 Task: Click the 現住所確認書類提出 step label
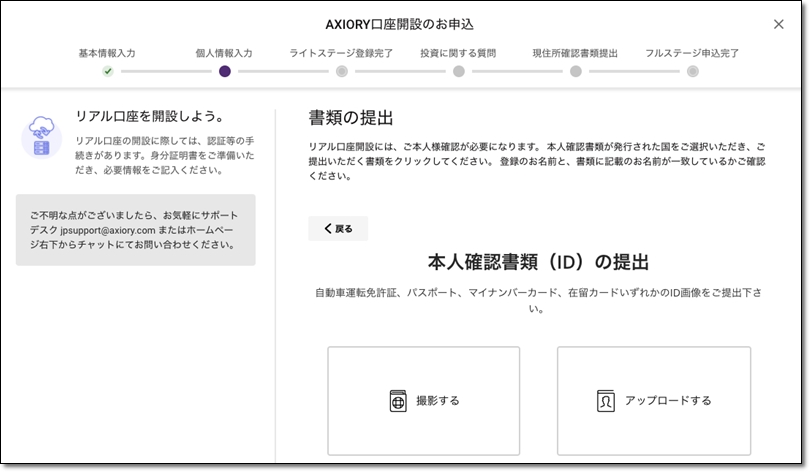(x=575, y=53)
